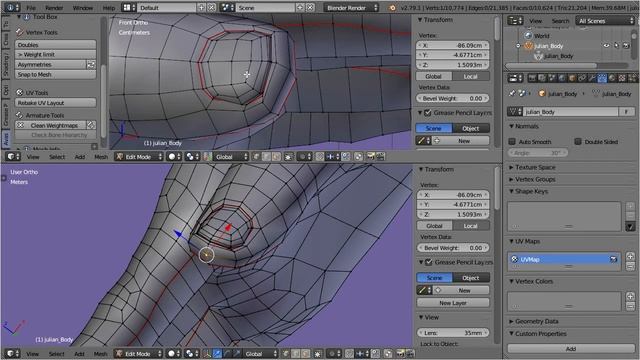Click the proportional editing icon in upper viewport header
This screenshot has width=640, height=360.
click(x=303, y=157)
